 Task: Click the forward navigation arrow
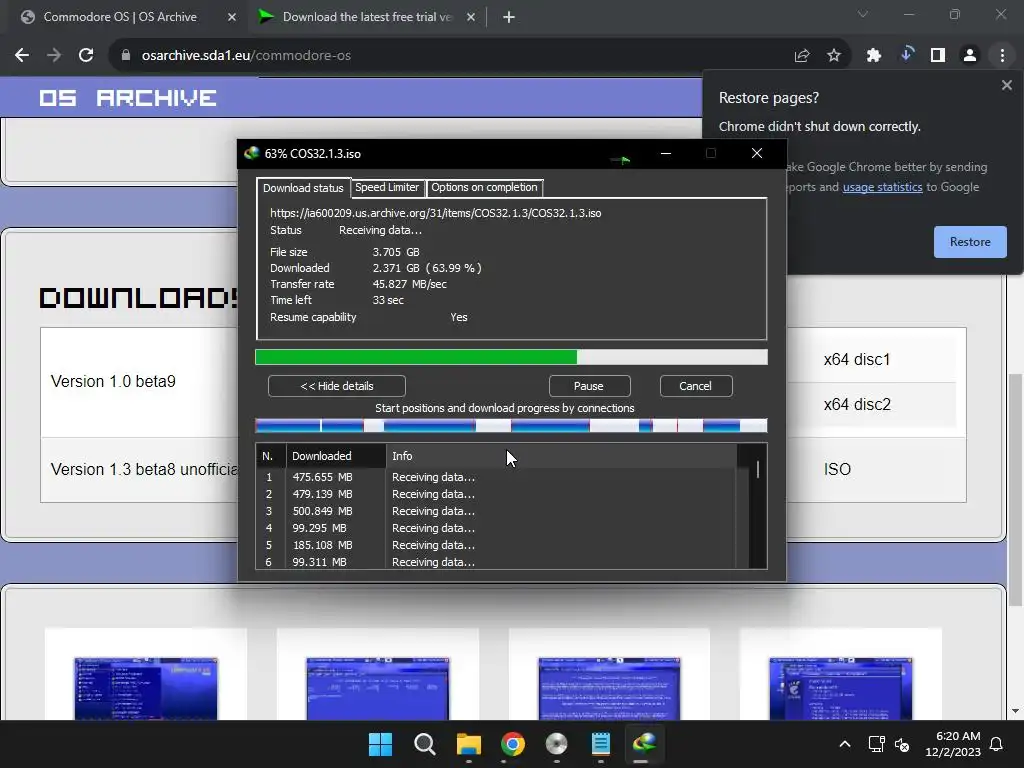(54, 56)
